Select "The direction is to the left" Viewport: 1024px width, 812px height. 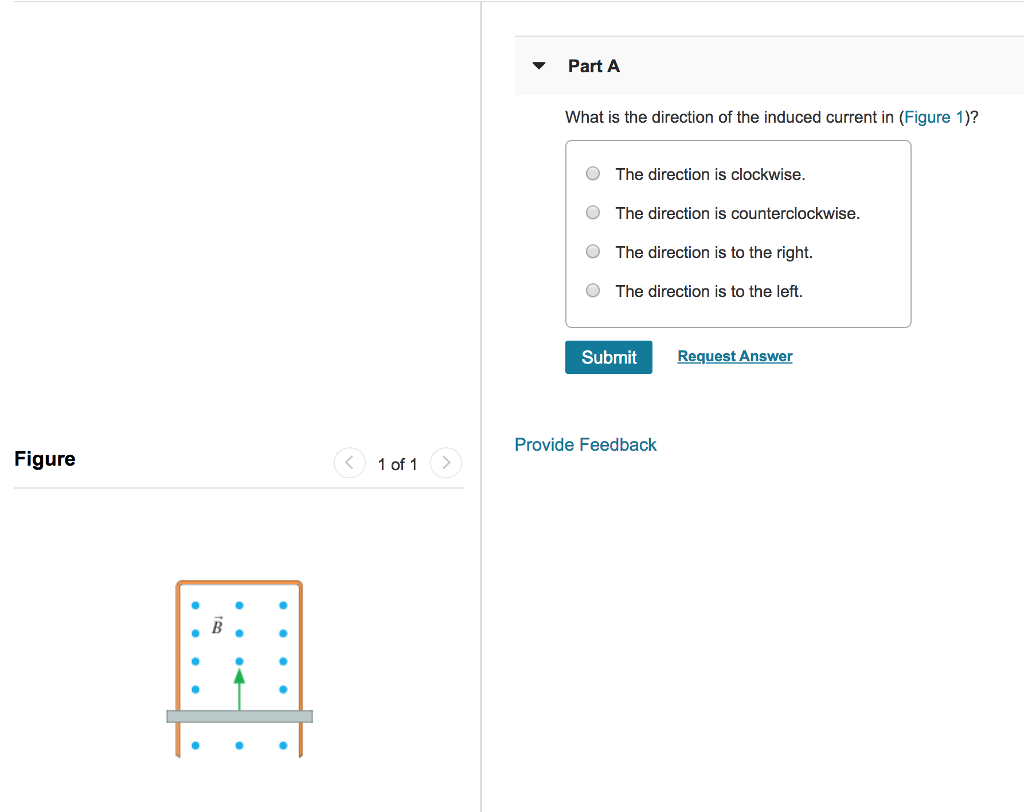coord(592,290)
